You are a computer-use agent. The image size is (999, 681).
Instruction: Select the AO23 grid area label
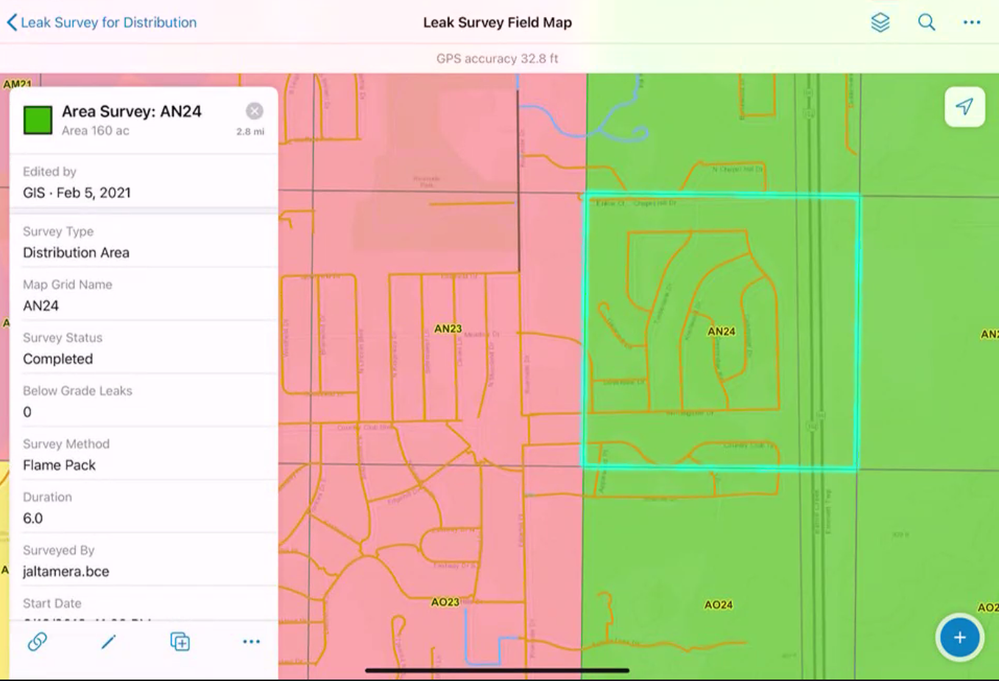(x=445, y=602)
